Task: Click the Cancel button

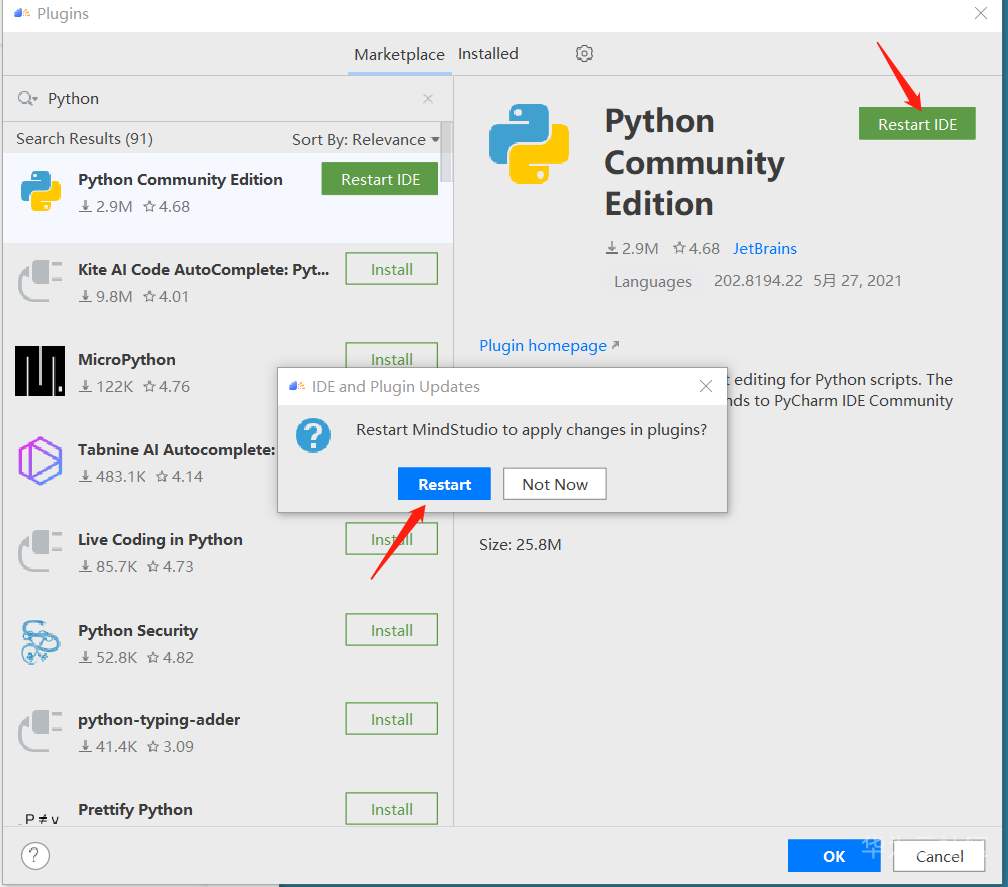Action: (939, 856)
